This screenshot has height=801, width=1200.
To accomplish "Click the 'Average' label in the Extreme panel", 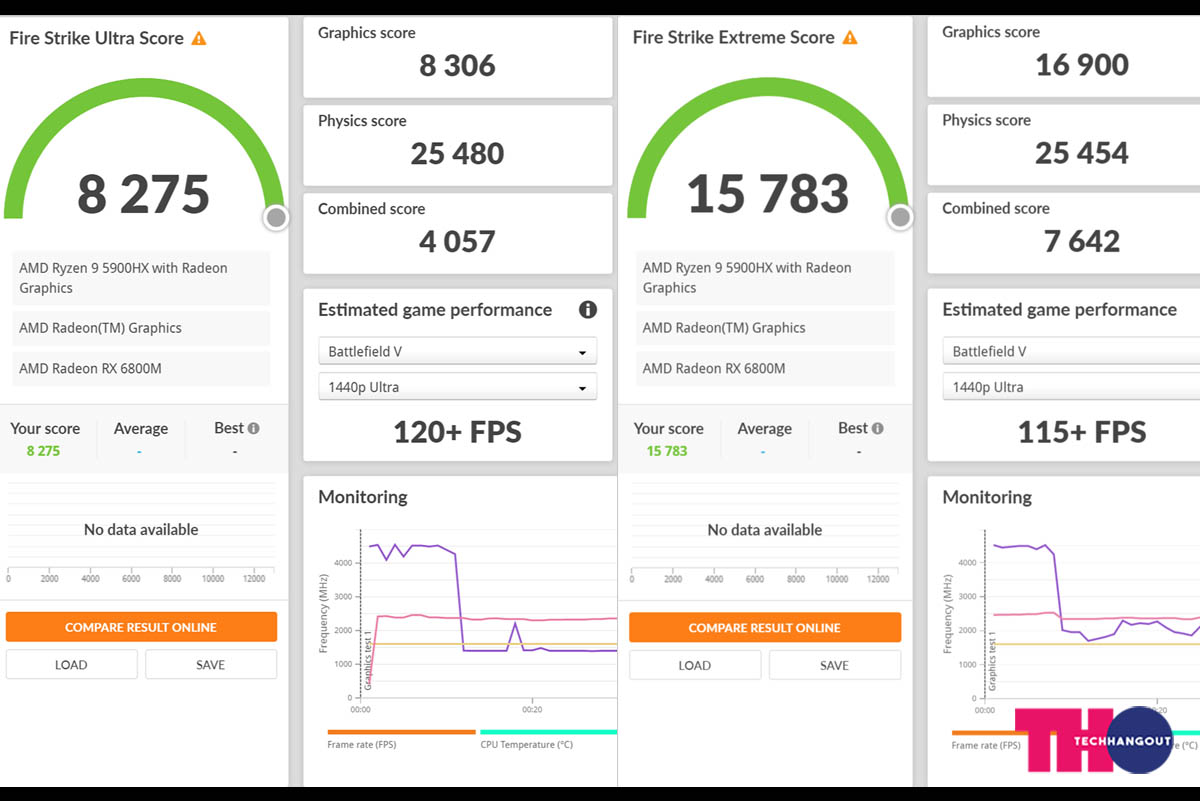I will point(765,429).
